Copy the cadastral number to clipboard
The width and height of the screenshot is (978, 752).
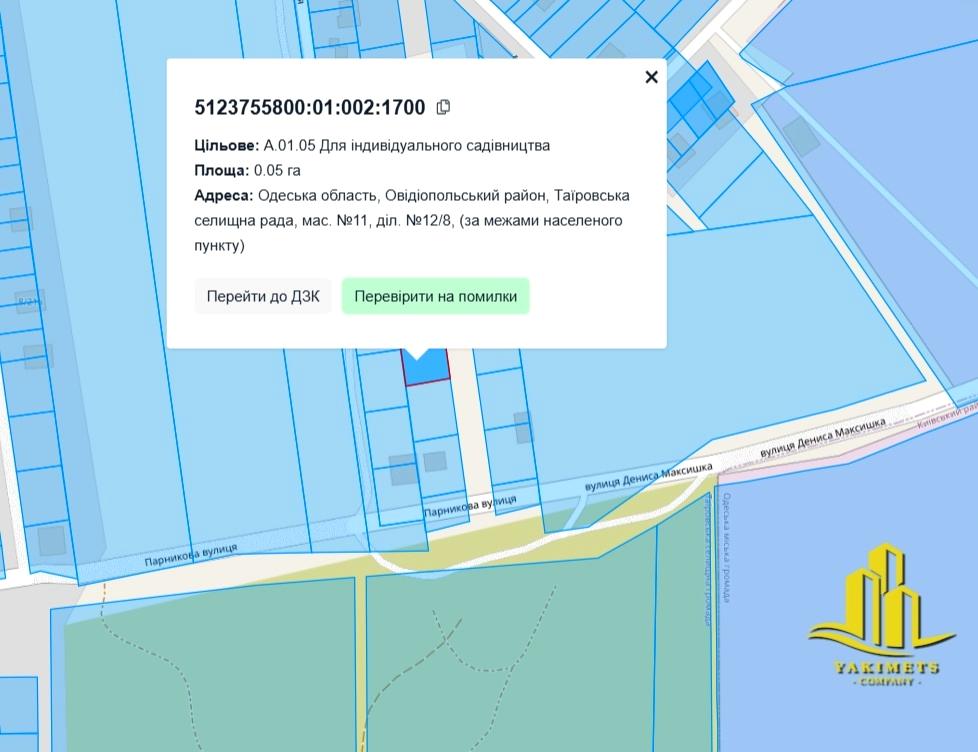(444, 107)
